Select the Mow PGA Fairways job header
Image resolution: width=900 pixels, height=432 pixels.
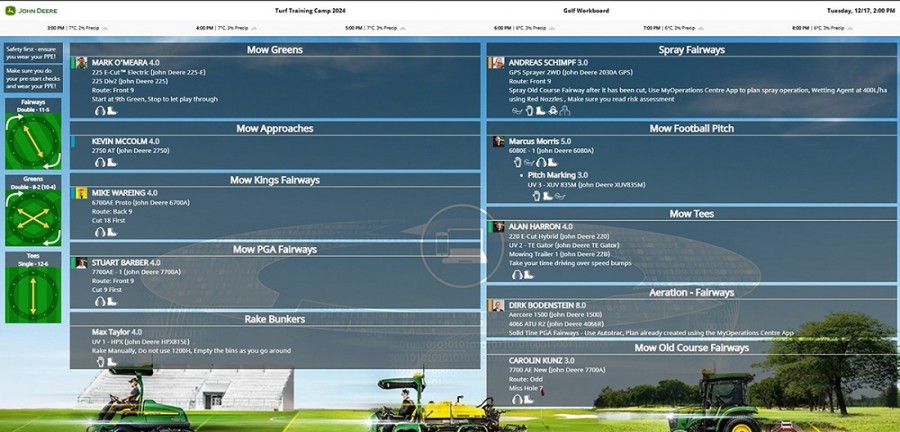tap(275, 250)
